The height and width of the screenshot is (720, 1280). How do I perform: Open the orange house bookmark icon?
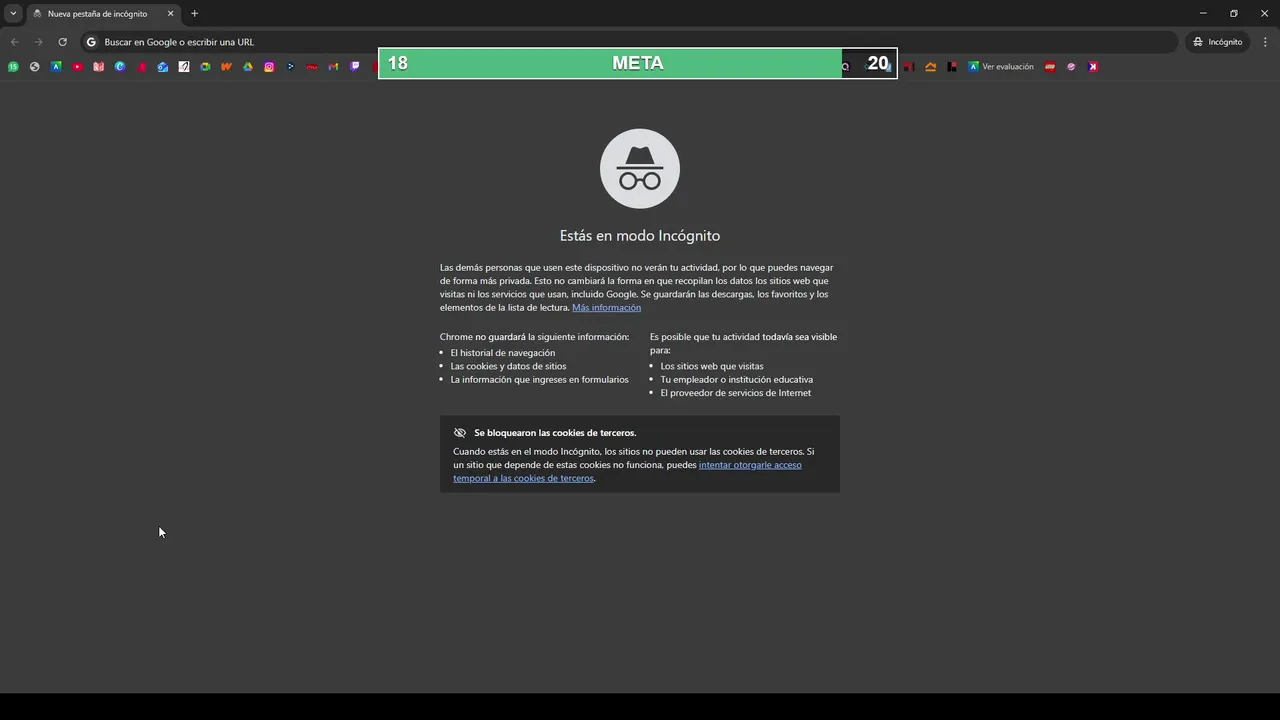click(931, 67)
